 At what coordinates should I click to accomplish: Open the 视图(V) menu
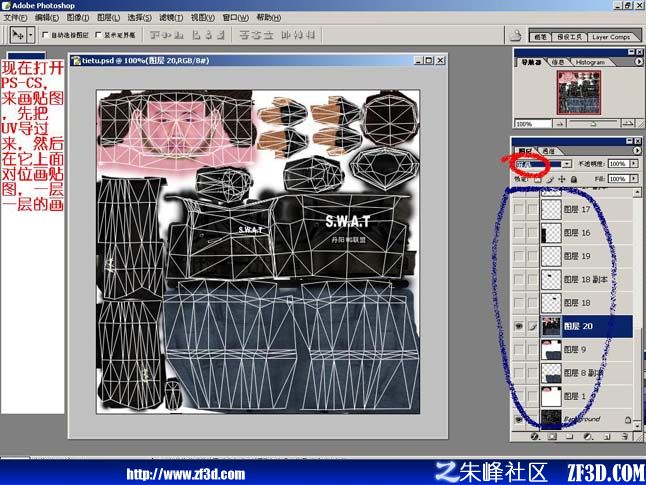202,18
